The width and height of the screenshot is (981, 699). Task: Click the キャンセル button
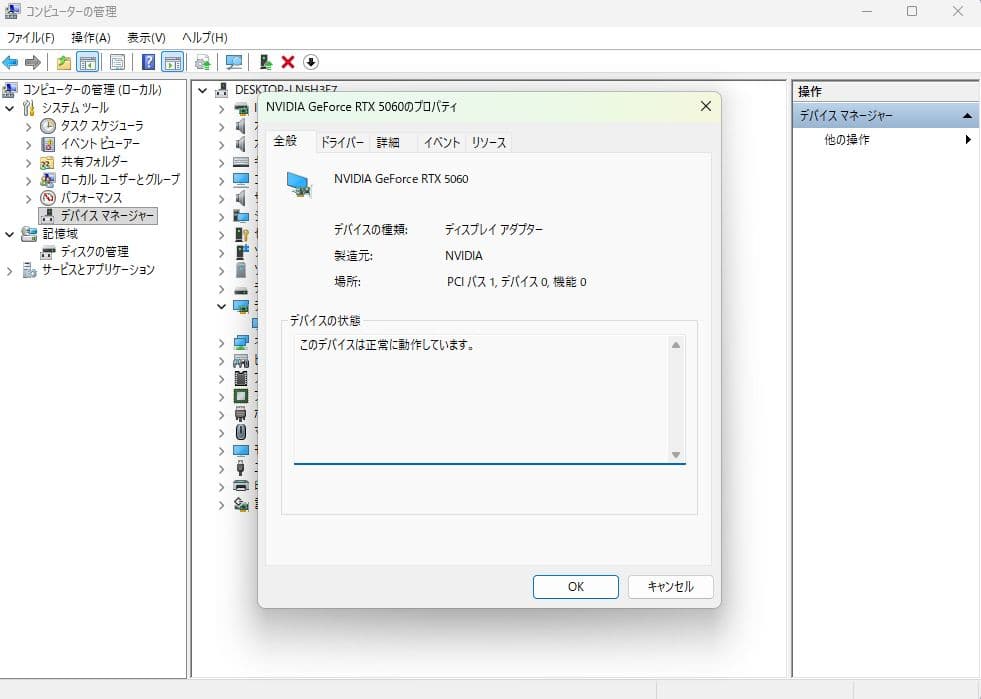[671, 587]
